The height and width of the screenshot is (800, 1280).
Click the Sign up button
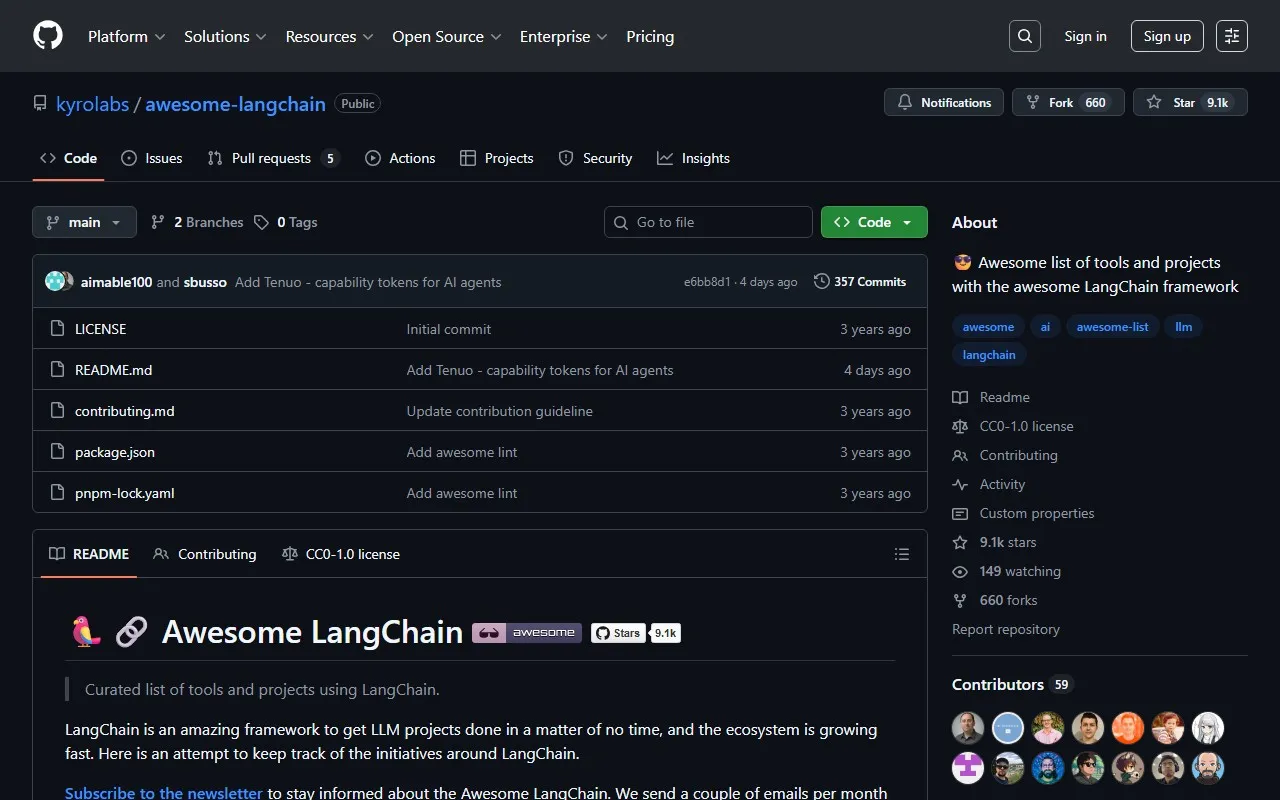[1166, 35]
